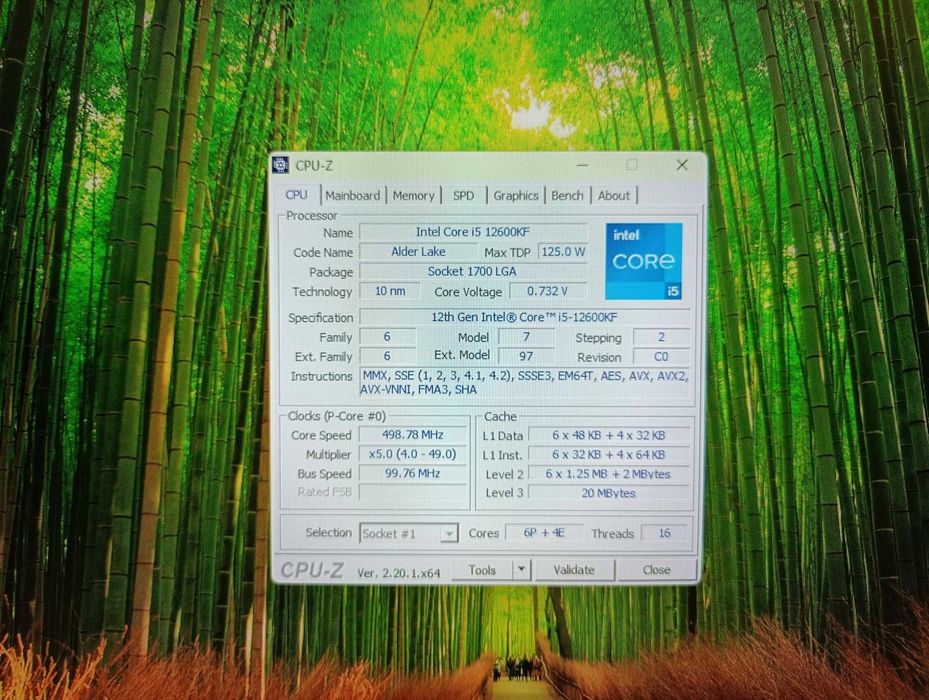Click the Cores value 6P + 4E

[x=544, y=533]
